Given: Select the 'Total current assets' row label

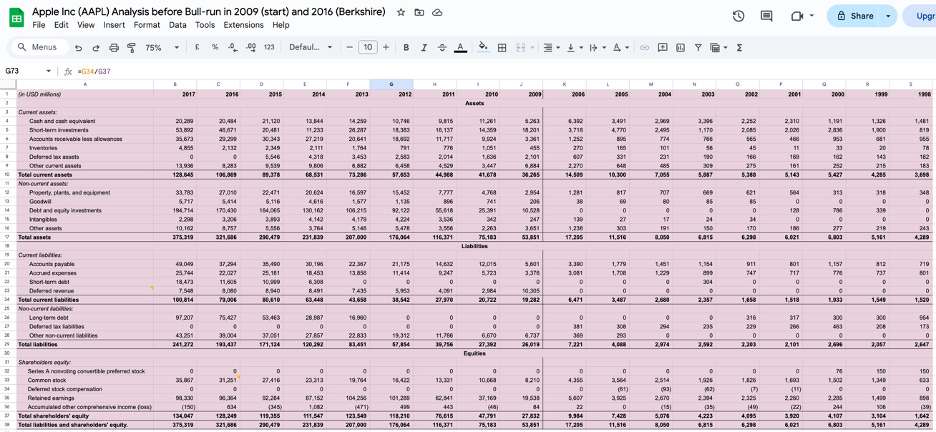Looking at the screenshot, I should pyautogui.click(x=45, y=175).
